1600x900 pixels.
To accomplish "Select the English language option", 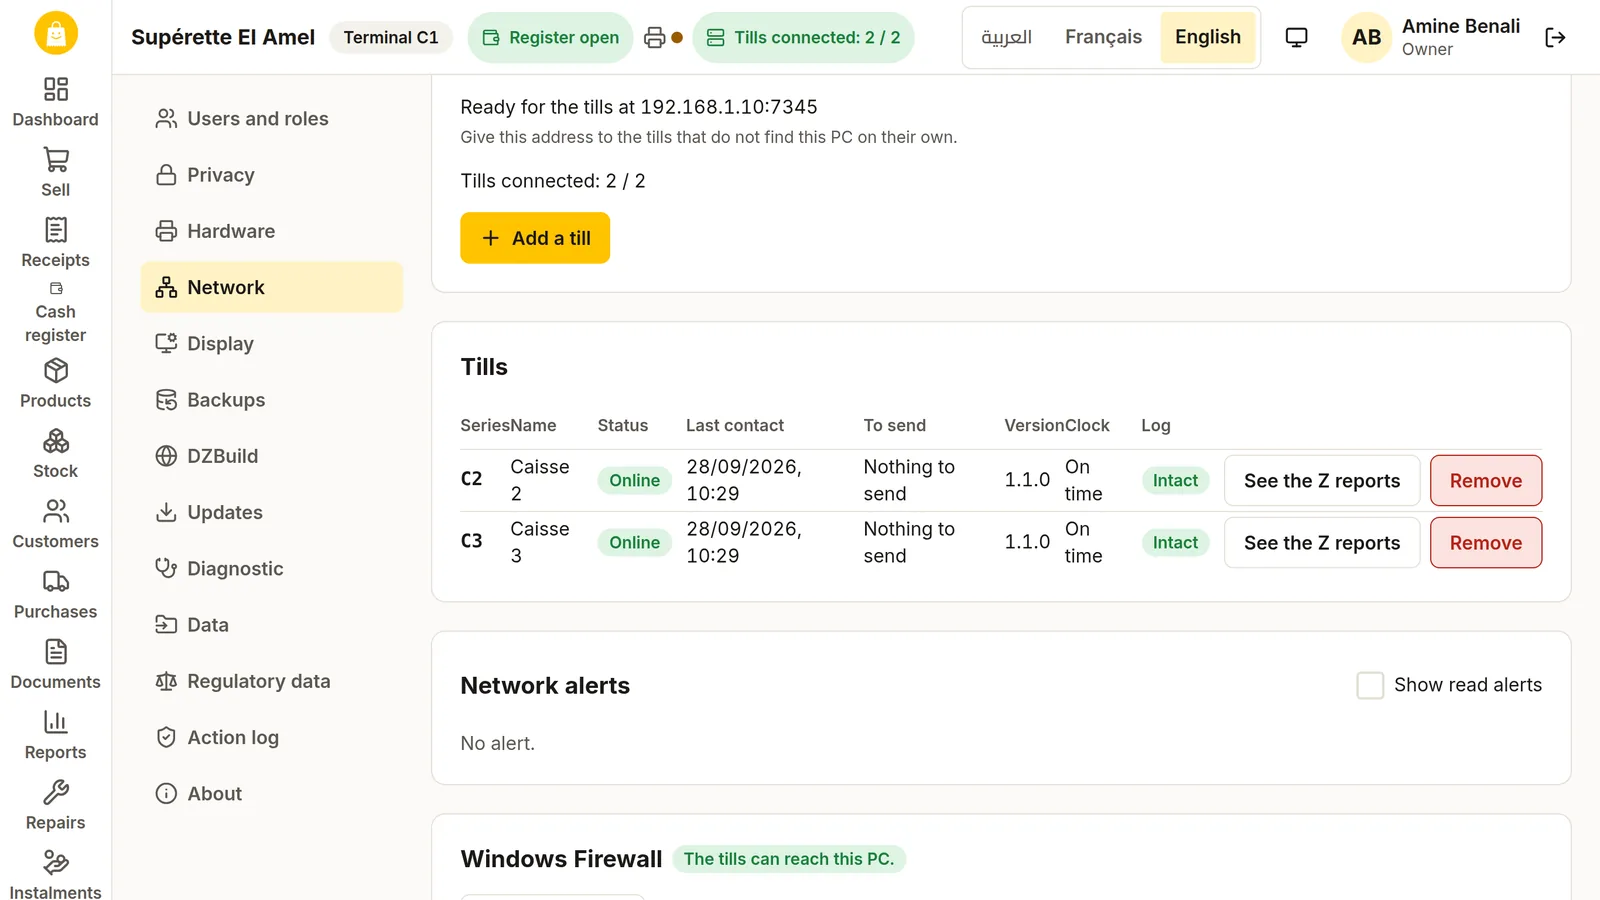I will pyautogui.click(x=1208, y=38).
